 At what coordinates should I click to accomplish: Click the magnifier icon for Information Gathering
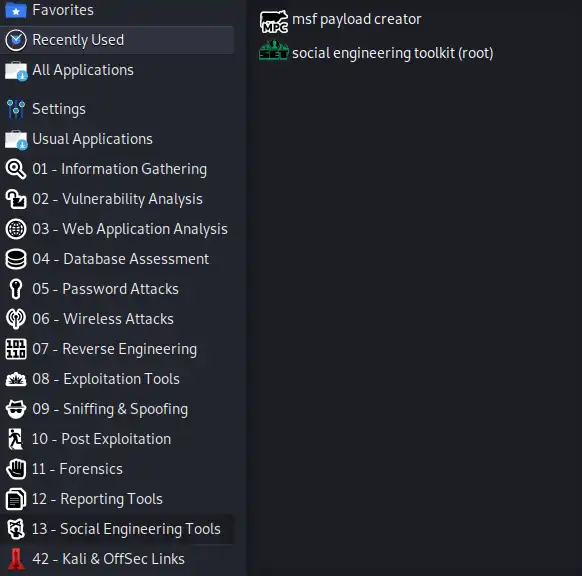(16, 169)
